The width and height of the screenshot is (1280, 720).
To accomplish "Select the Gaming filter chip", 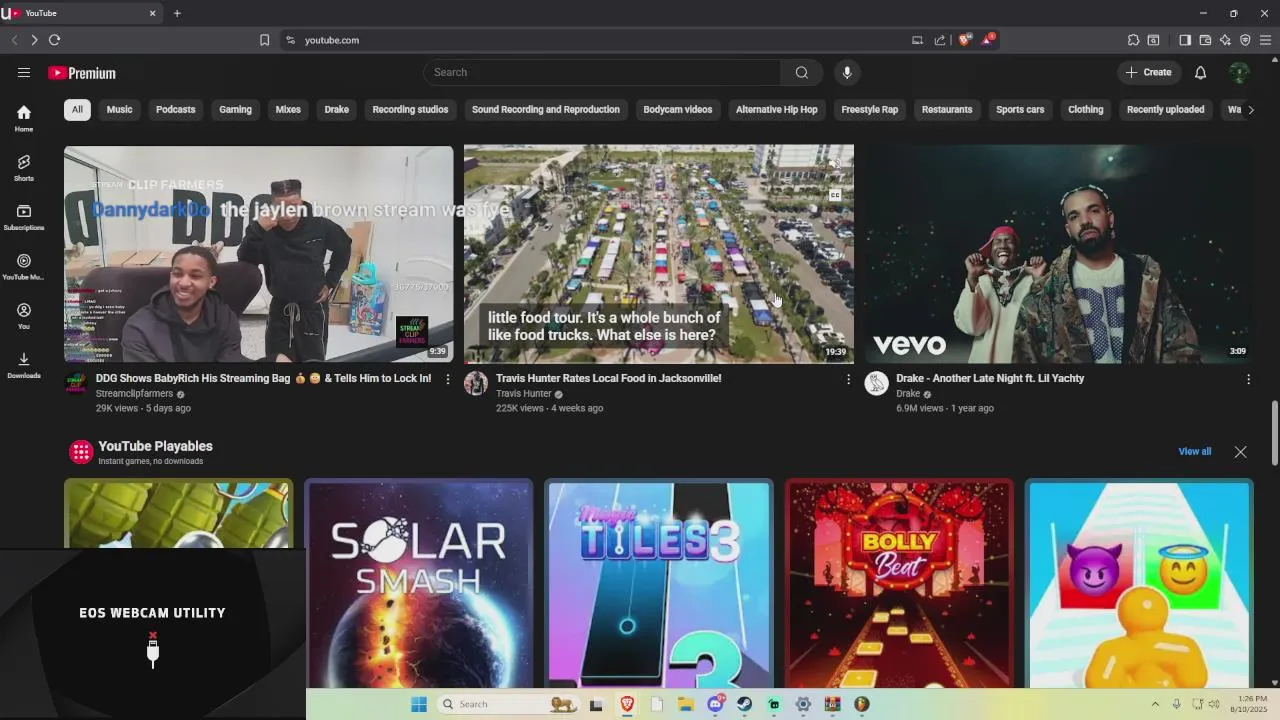I will click(x=235, y=109).
